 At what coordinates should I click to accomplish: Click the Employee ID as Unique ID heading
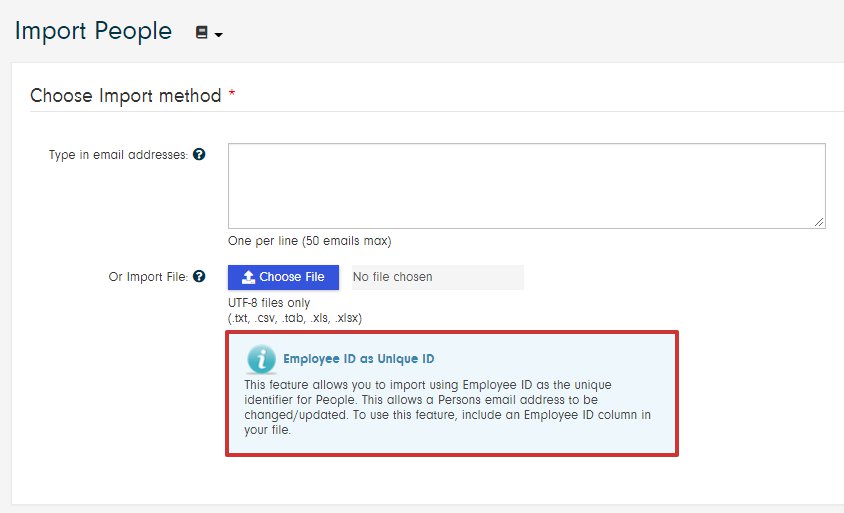[358, 359]
